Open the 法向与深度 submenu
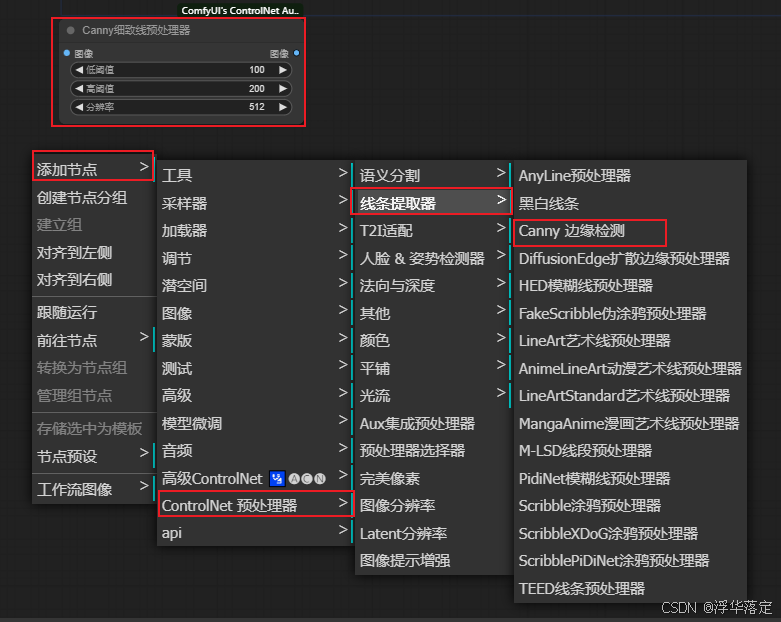Viewport: 781px width, 622px height. pyautogui.click(x=432, y=286)
